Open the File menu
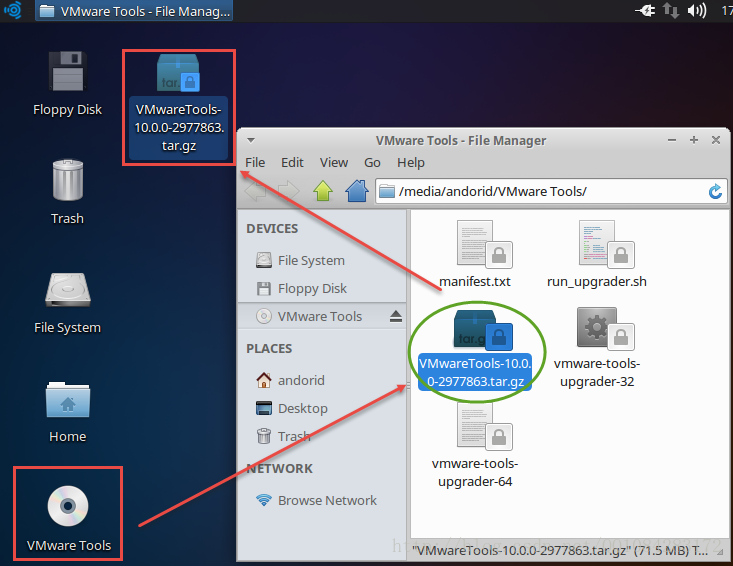Screen dimensions: 733x566 255,163
